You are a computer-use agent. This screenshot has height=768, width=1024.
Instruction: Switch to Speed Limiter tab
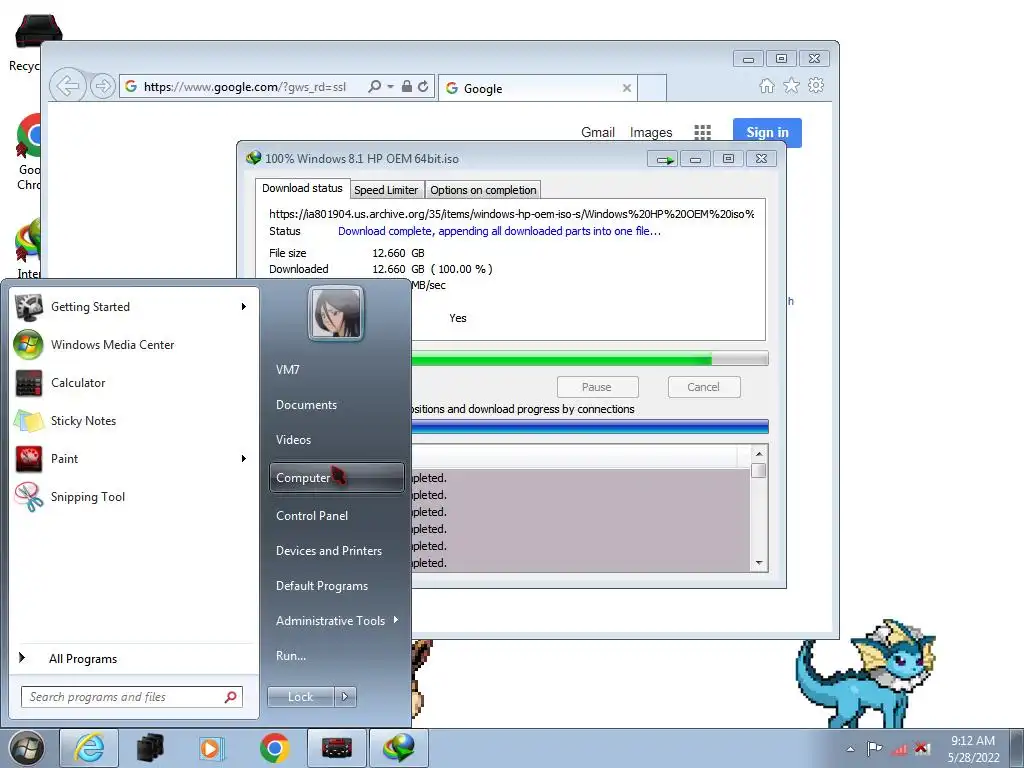point(386,190)
